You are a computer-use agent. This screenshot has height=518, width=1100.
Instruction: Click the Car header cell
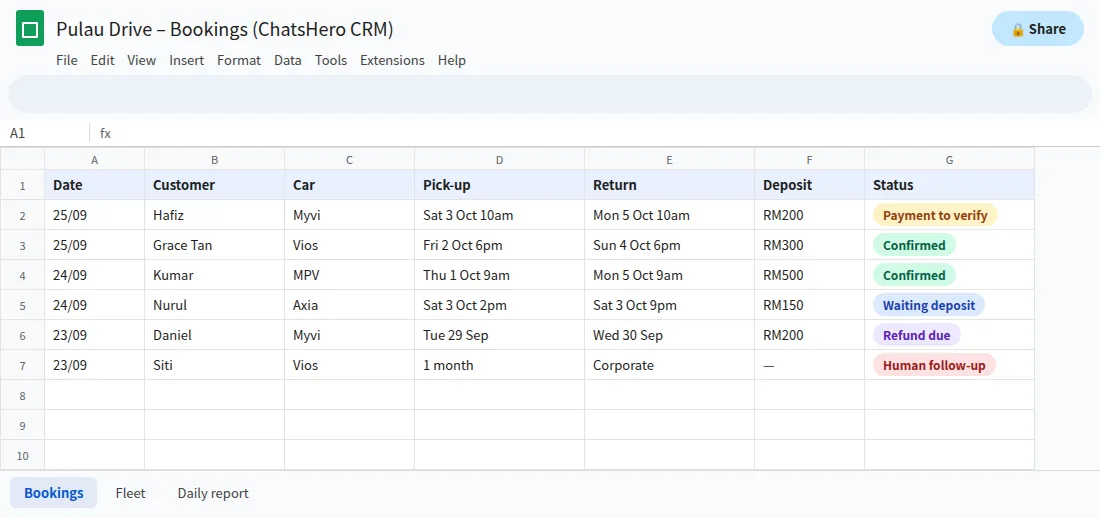tap(349, 185)
